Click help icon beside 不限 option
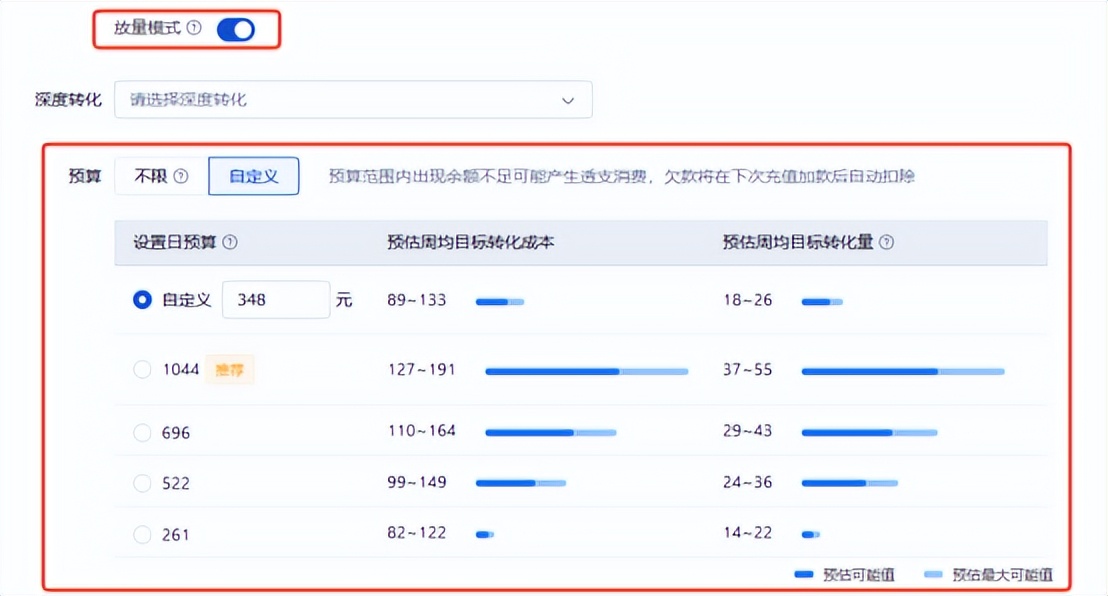 coord(181,176)
